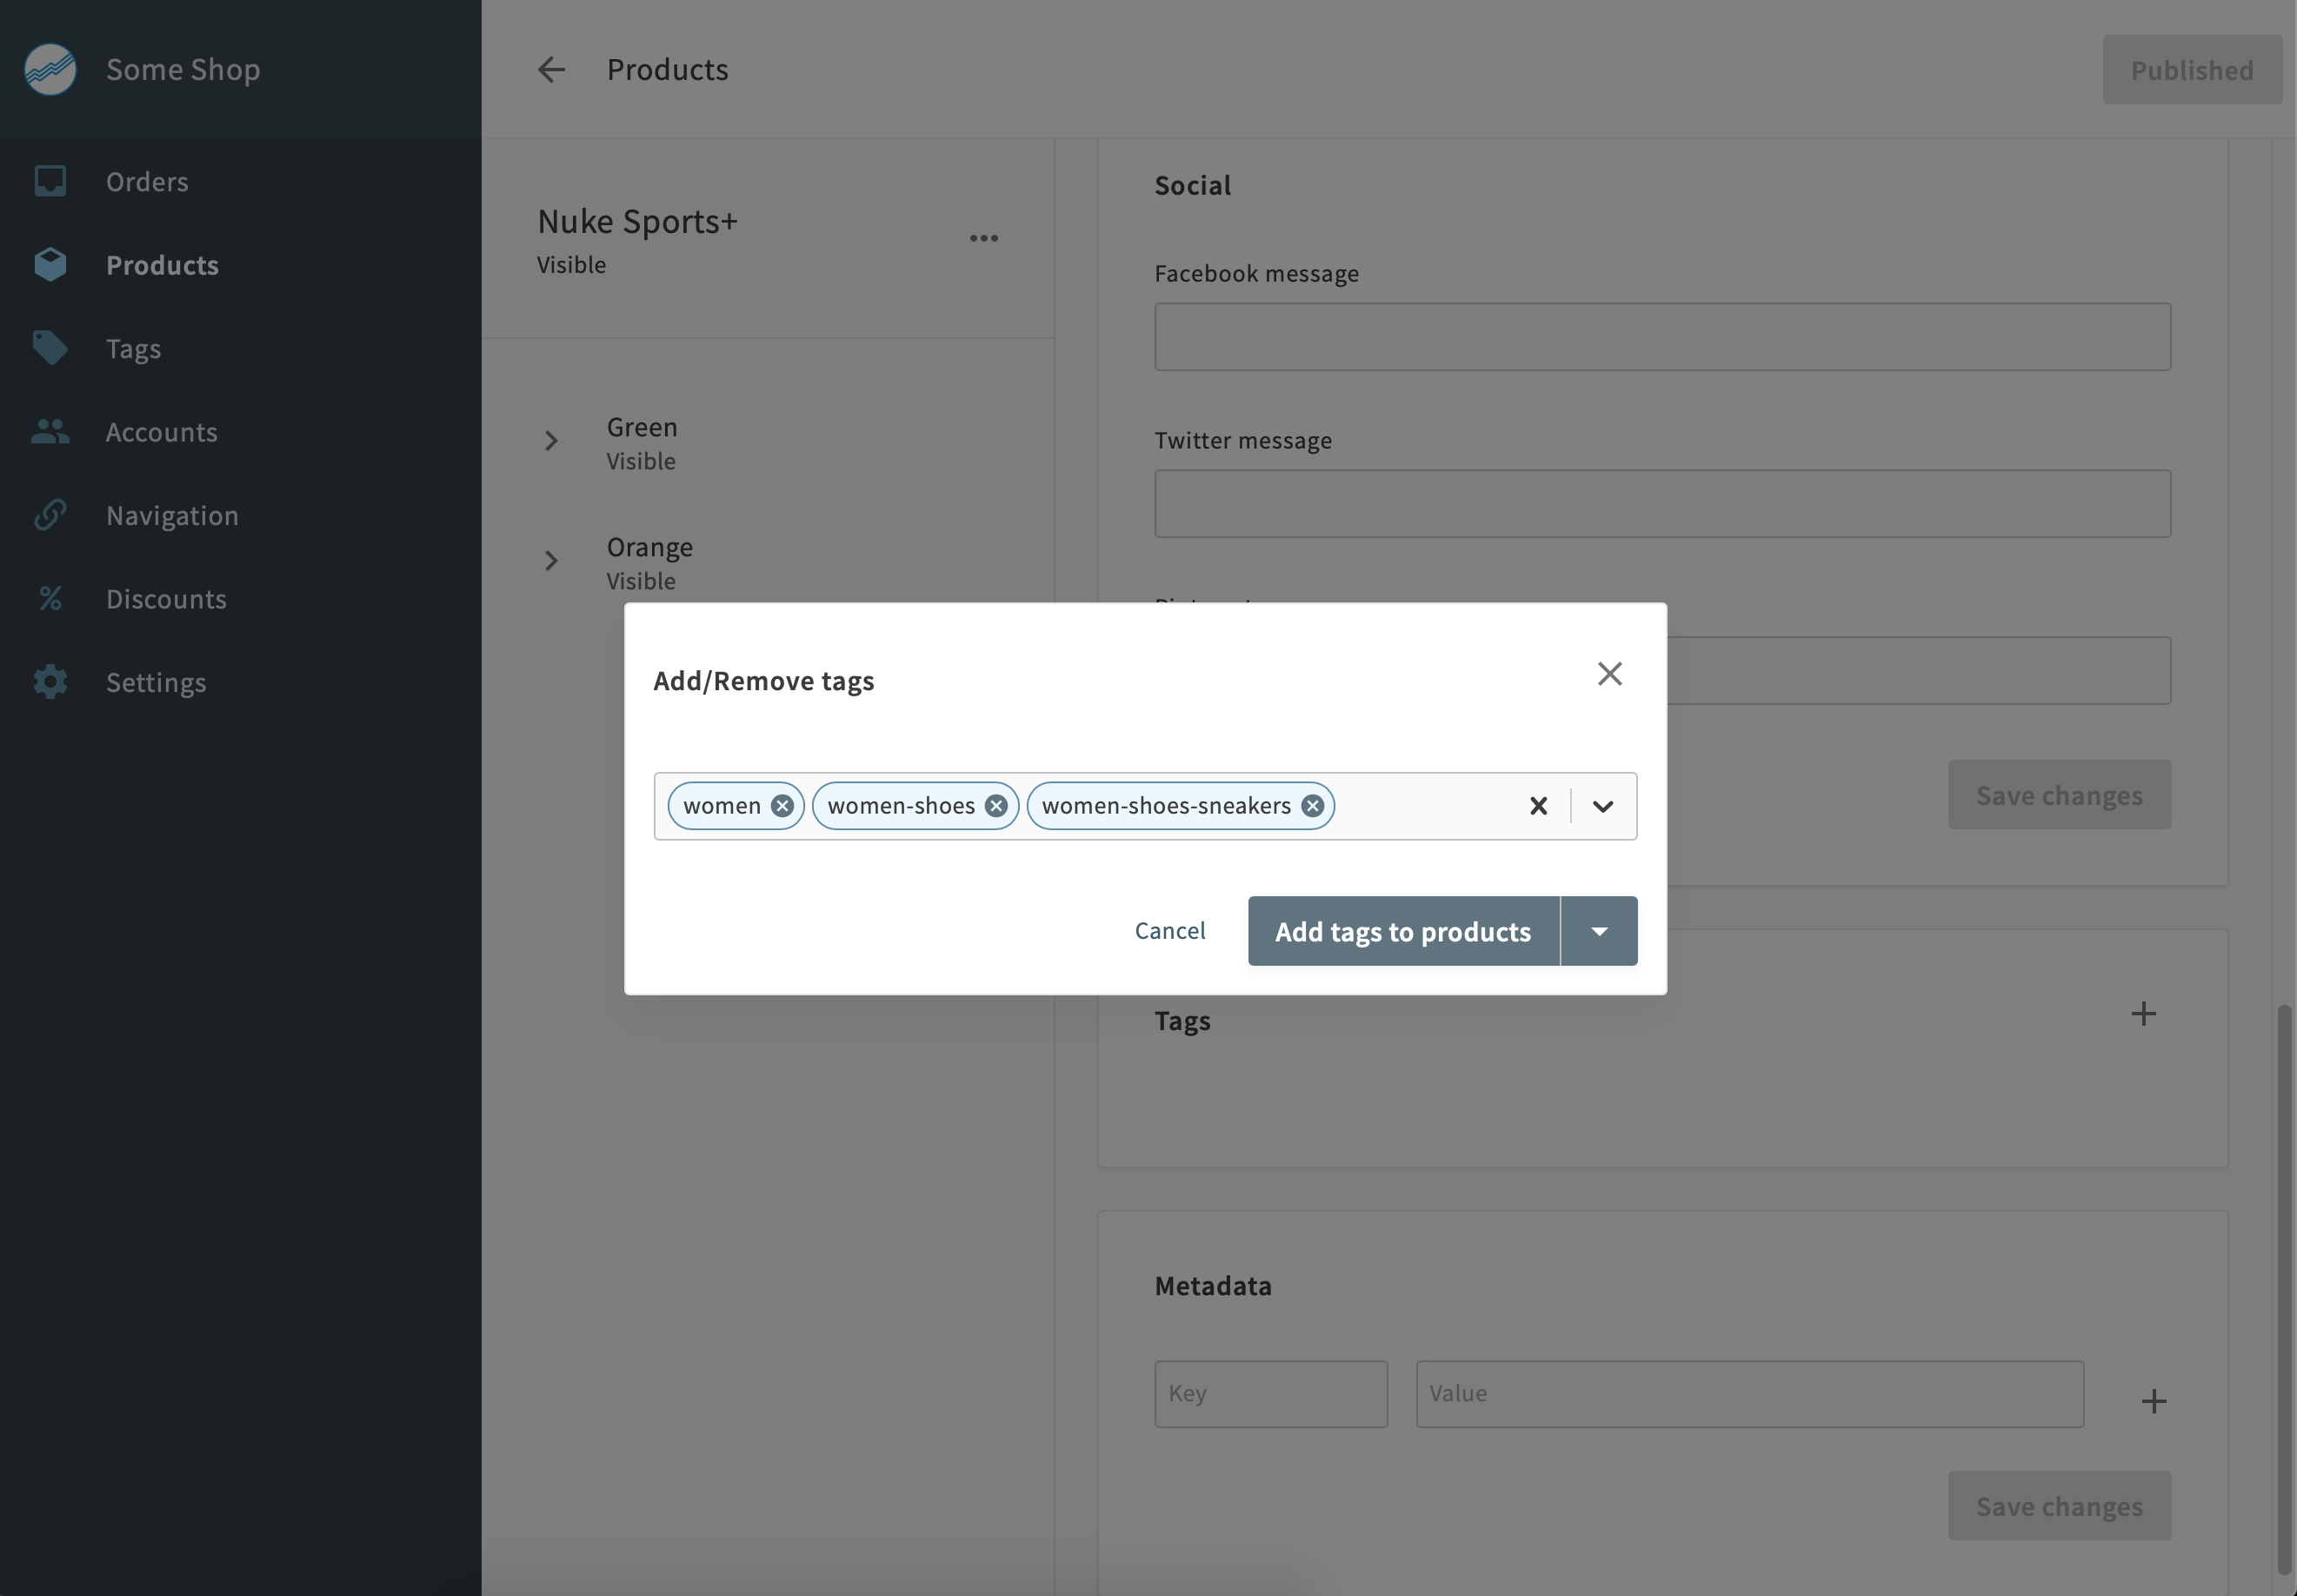Open Orders in the sidebar
This screenshot has width=2297, height=1596.
(x=147, y=182)
